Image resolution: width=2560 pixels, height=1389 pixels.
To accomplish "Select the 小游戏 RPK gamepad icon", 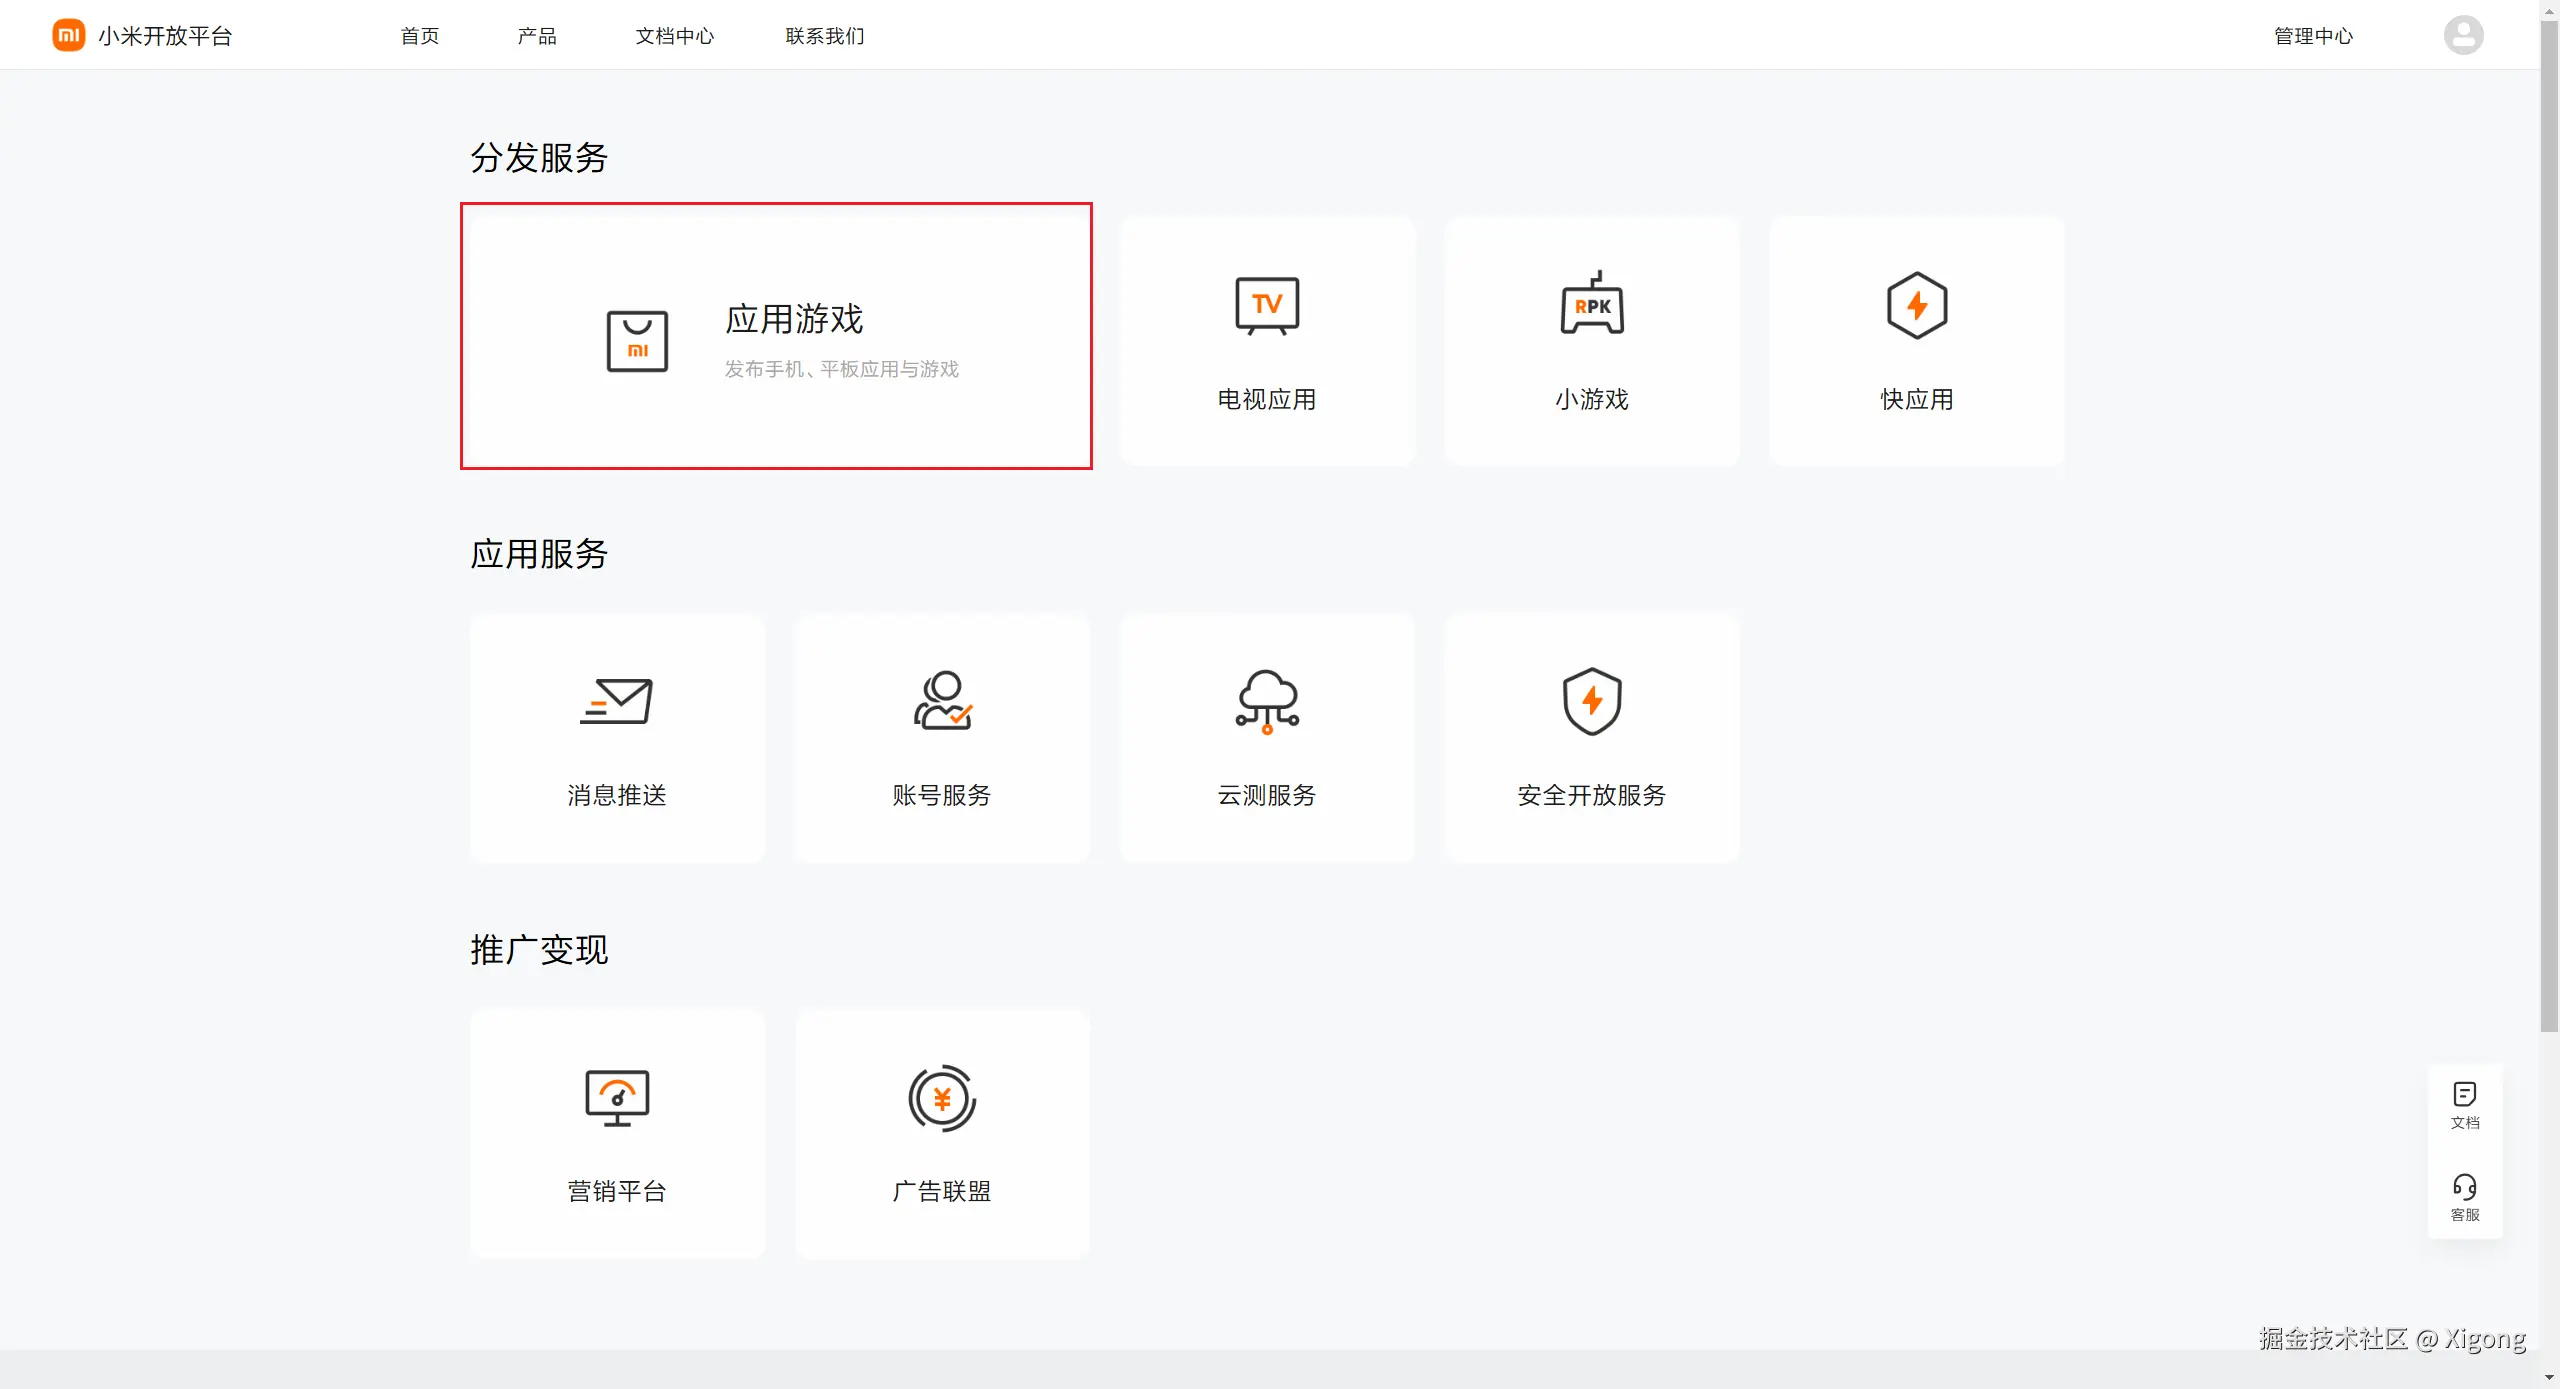I will click(1592, 305).
